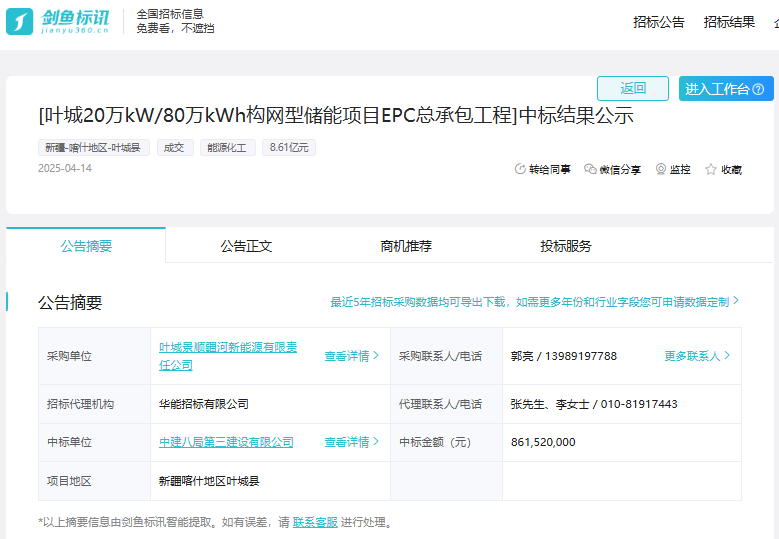779x539 pixels.
Task: Click the 收藏 star favorite icon
Action: pyautogui.click(x=711, y=170)
